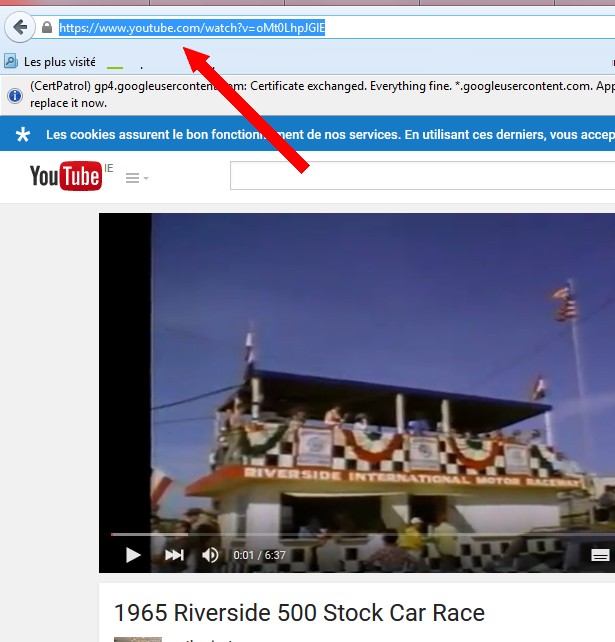The height and width of the screenshot is (642, 615).
Task: Click inside the YouTube search box
Action: pos(420,176)
